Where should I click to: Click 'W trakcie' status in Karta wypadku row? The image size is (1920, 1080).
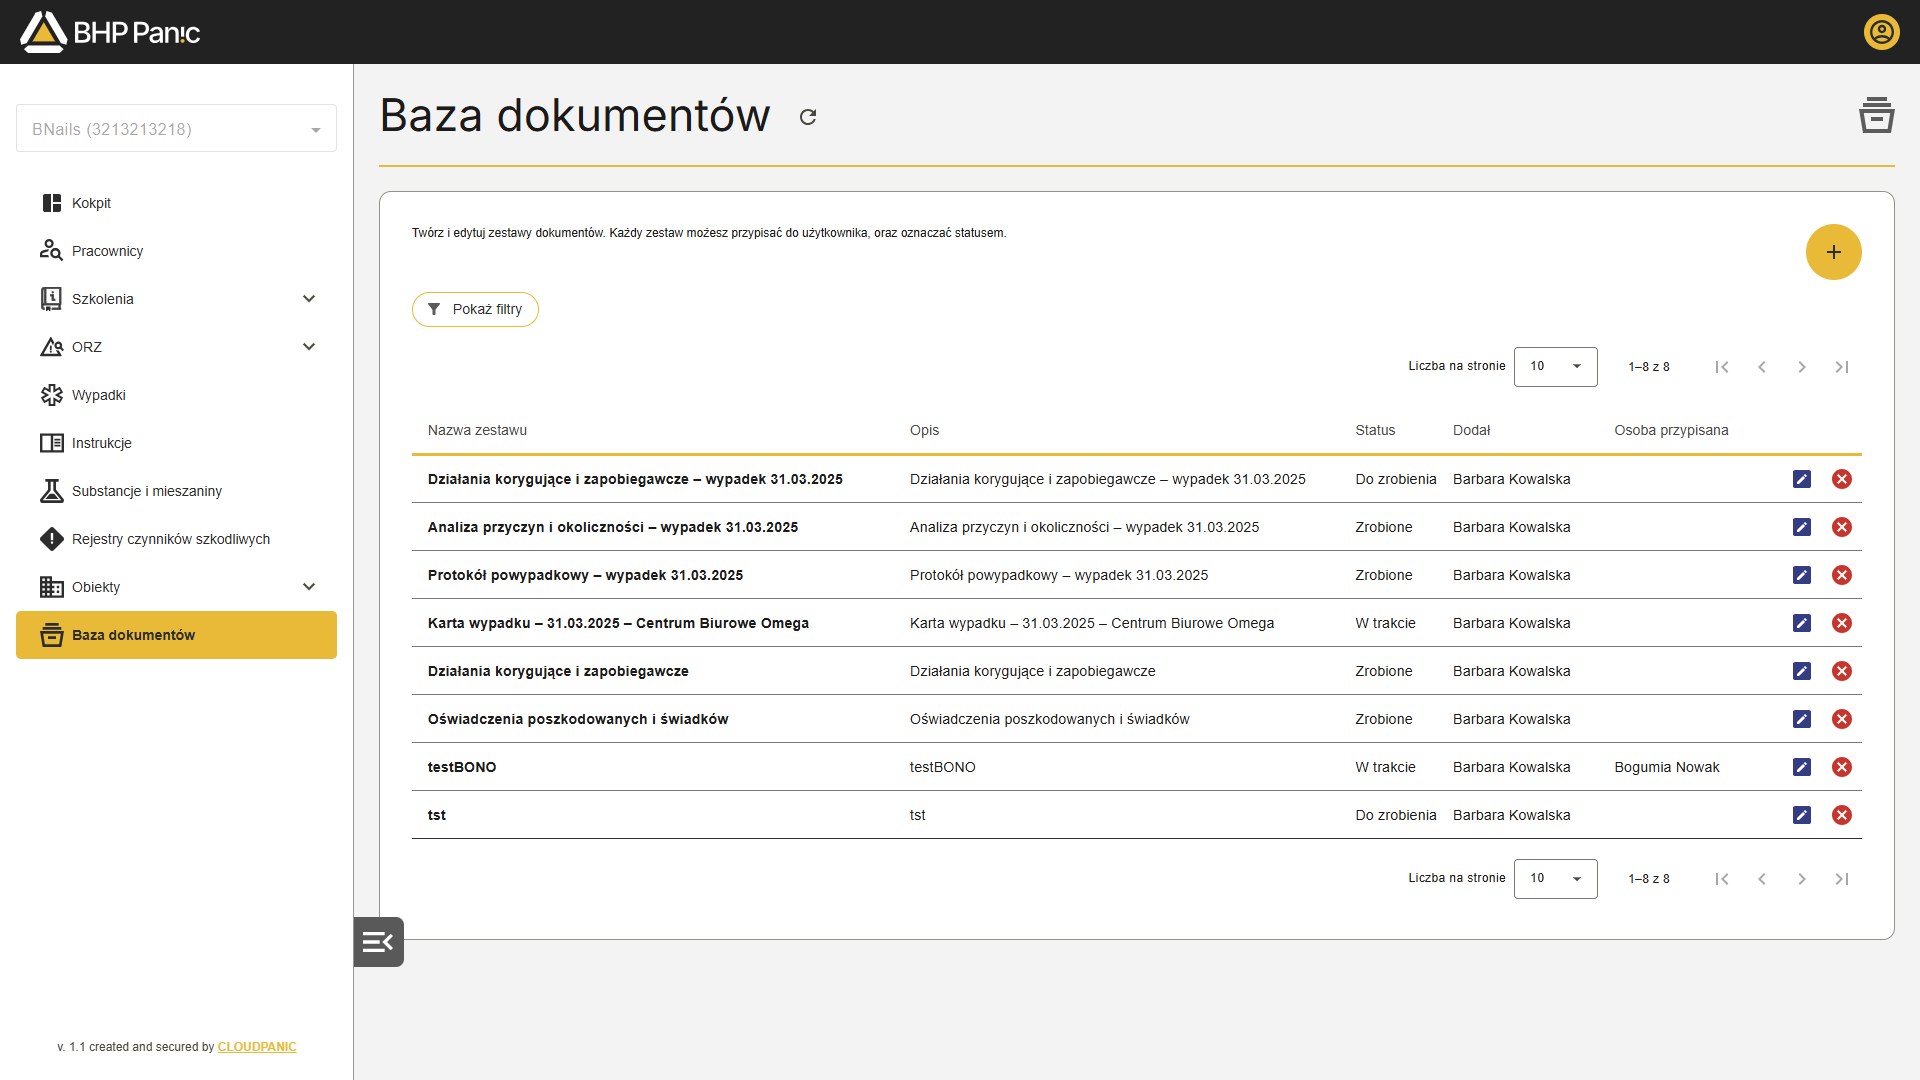click(1385, 623)
